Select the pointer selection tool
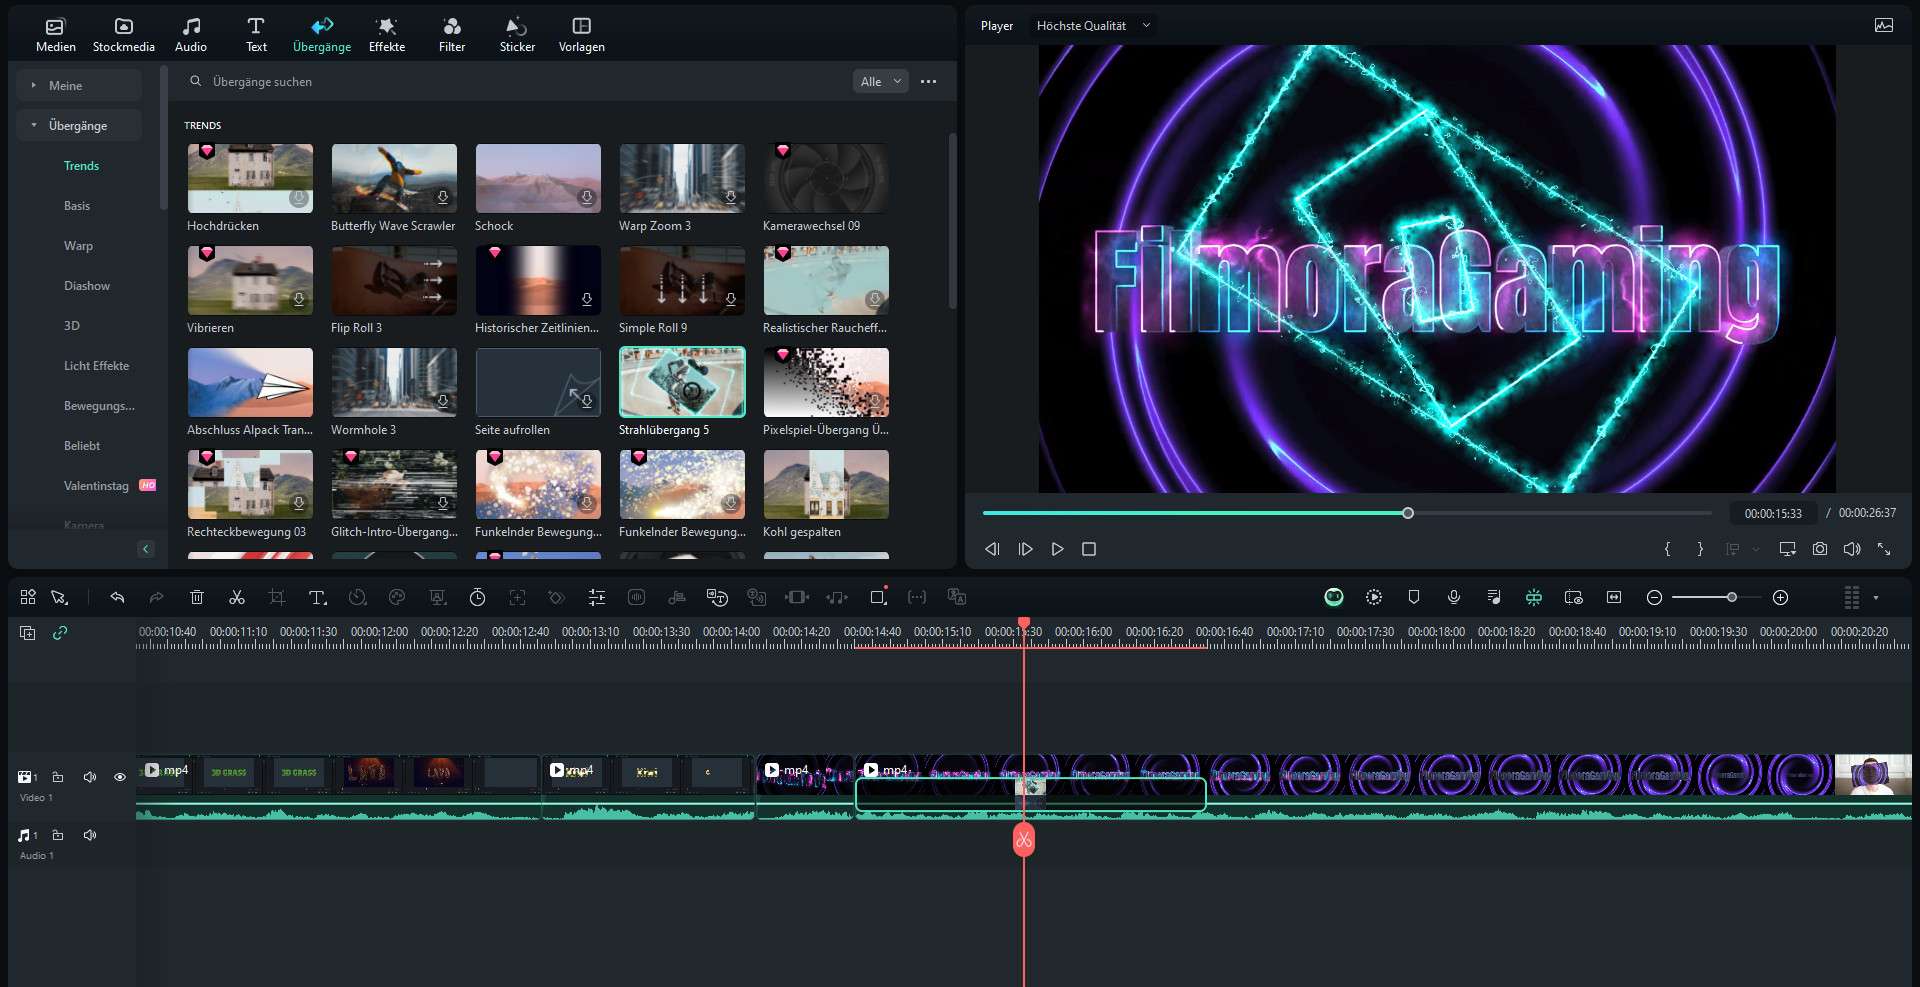Viewport: 1920px width, 987px height. pyautogui.click(x=60, y=597)
